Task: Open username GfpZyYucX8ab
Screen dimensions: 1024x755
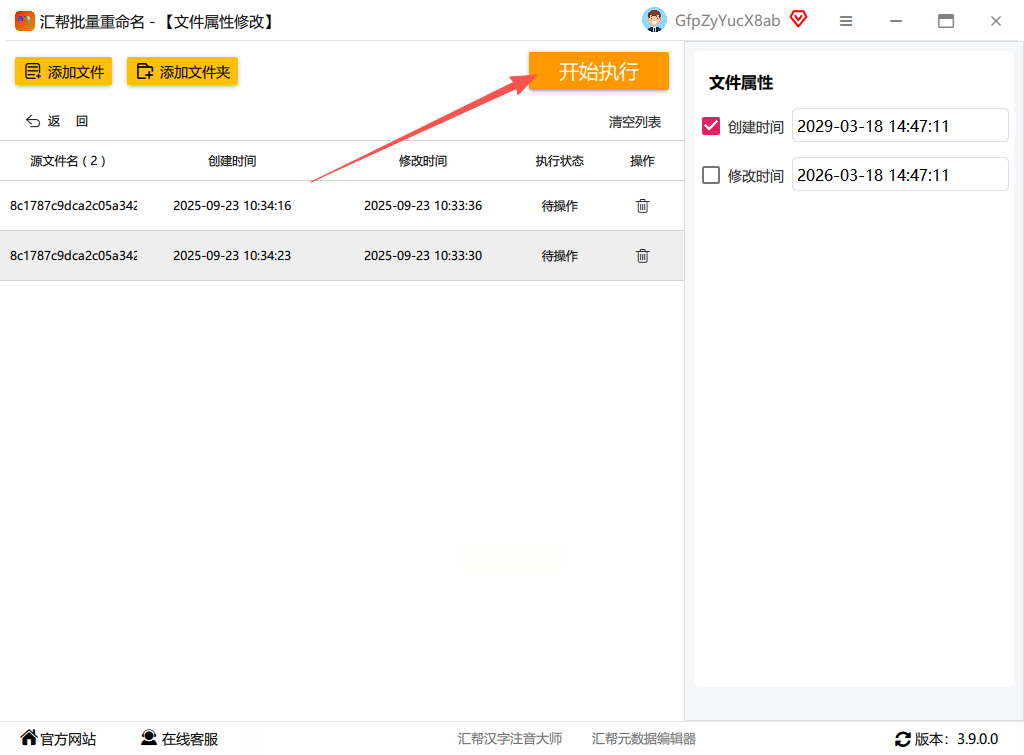Action: (x=727, y=21)
